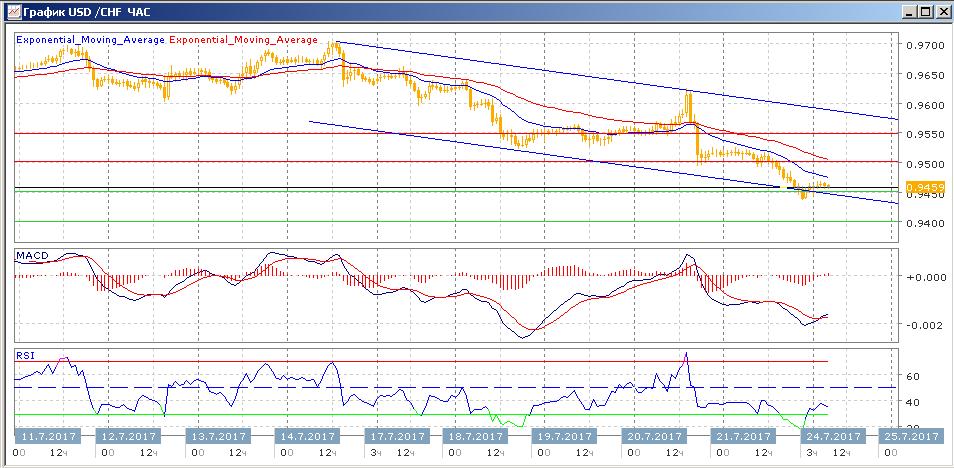This screenshot has width=954, height=468.
Task: Select the 12.7.2017 date marker
Action: pyautogui.click(x=133, y=436)
